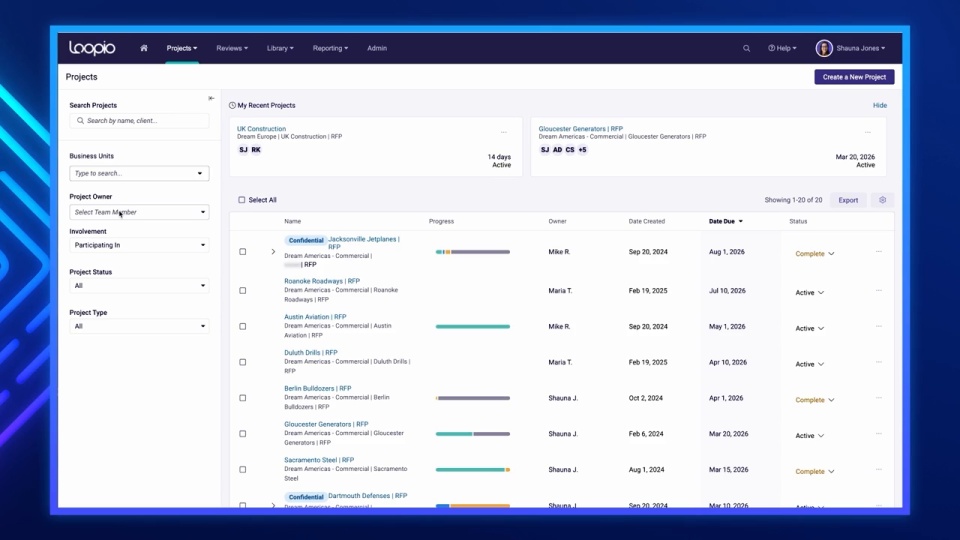
Task: Check the Jacksonville Jetplanes row checkbox
Action: (x=243, y=252)
